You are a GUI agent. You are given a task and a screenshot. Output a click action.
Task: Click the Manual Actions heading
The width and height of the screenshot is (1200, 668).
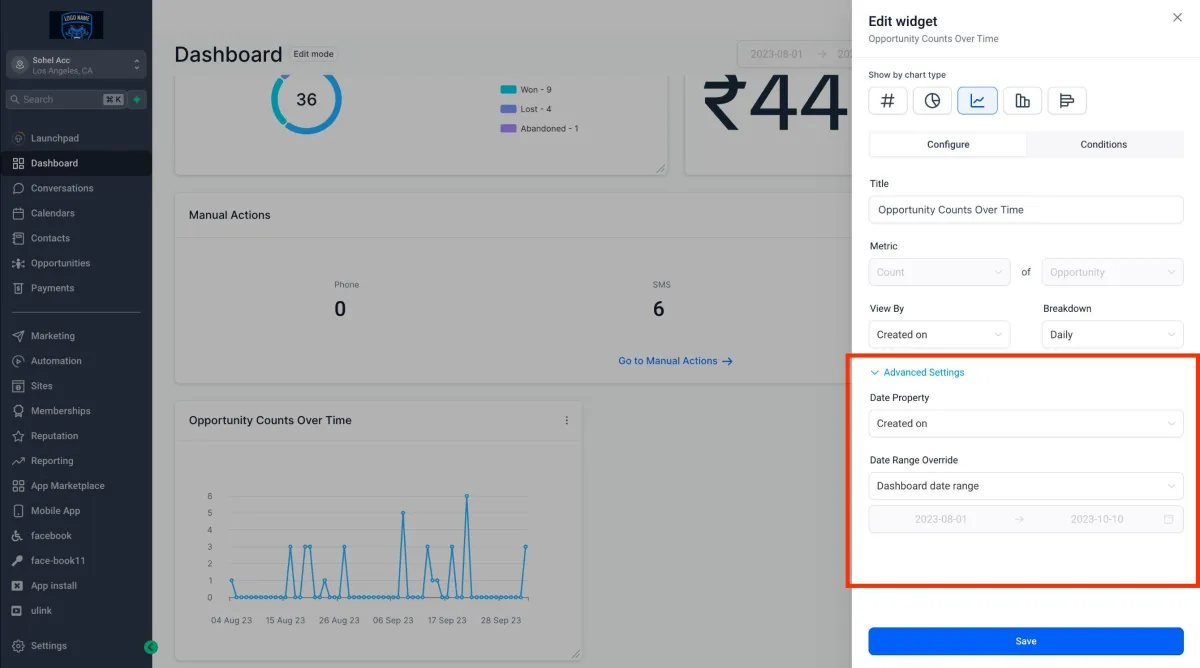(230, 215)
